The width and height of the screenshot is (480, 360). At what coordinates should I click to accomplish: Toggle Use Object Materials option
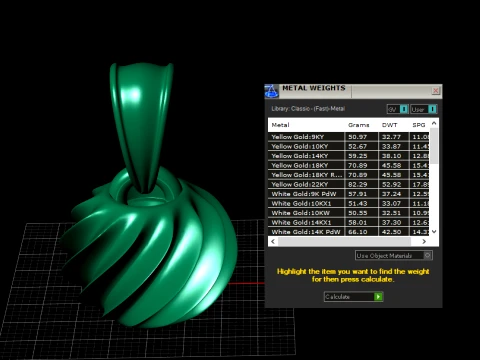click(394, 256)
